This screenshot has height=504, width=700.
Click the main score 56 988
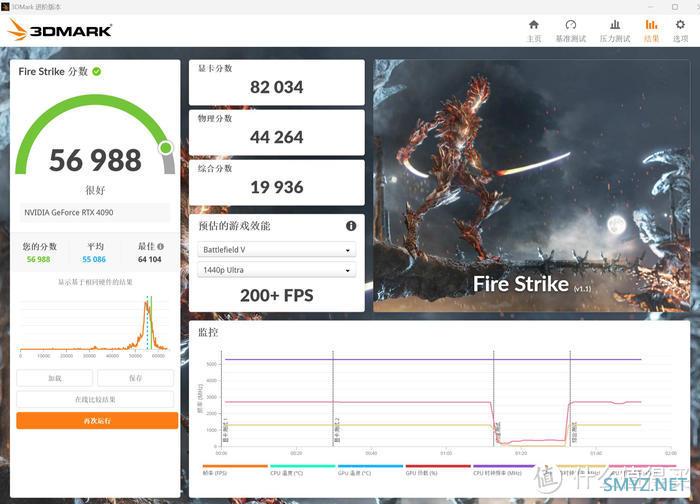point(95,160)
